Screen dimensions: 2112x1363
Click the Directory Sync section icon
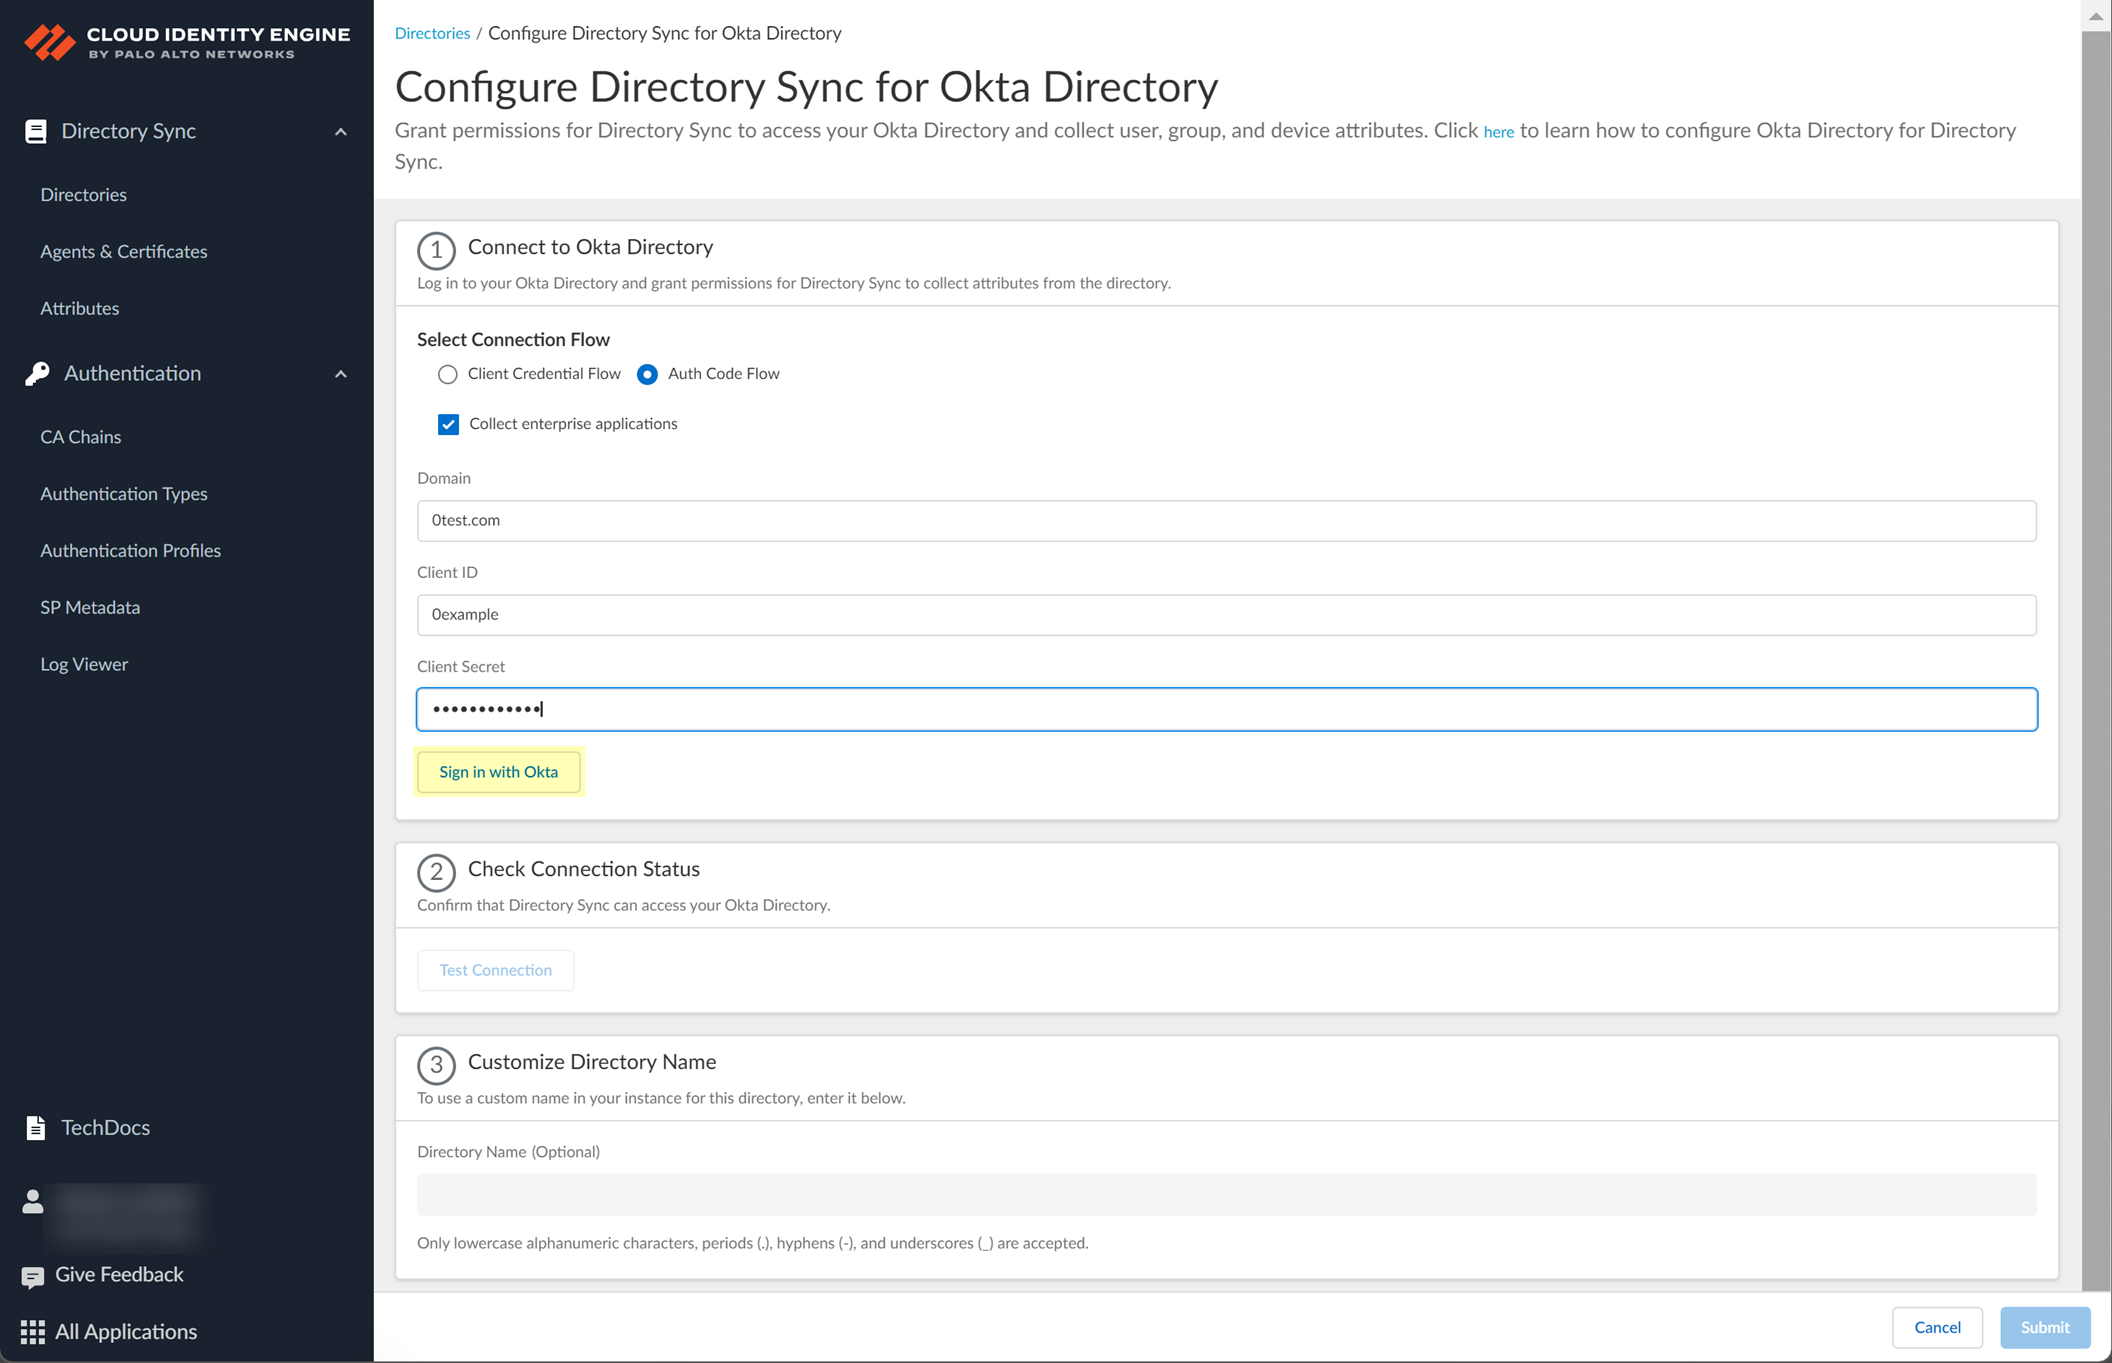(x=36, y=131)
